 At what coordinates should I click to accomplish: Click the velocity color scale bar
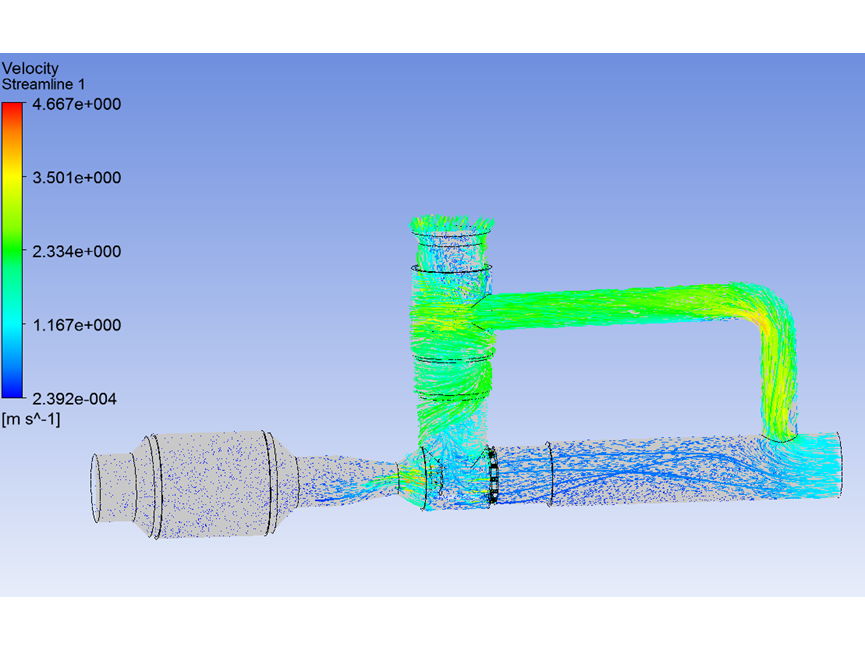(x=12, y=250)
